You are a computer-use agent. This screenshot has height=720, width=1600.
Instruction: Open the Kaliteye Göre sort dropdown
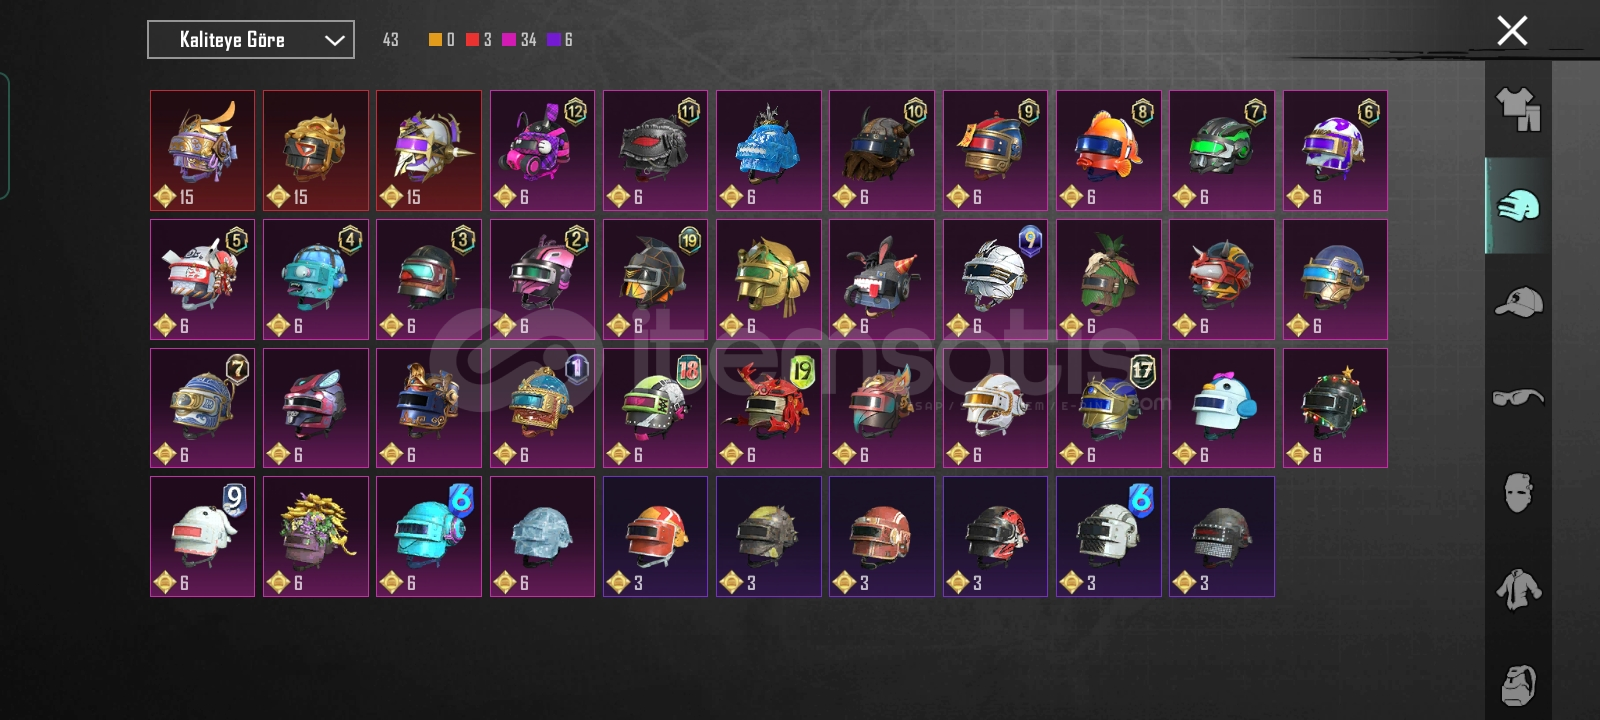[x=251, y=40]
